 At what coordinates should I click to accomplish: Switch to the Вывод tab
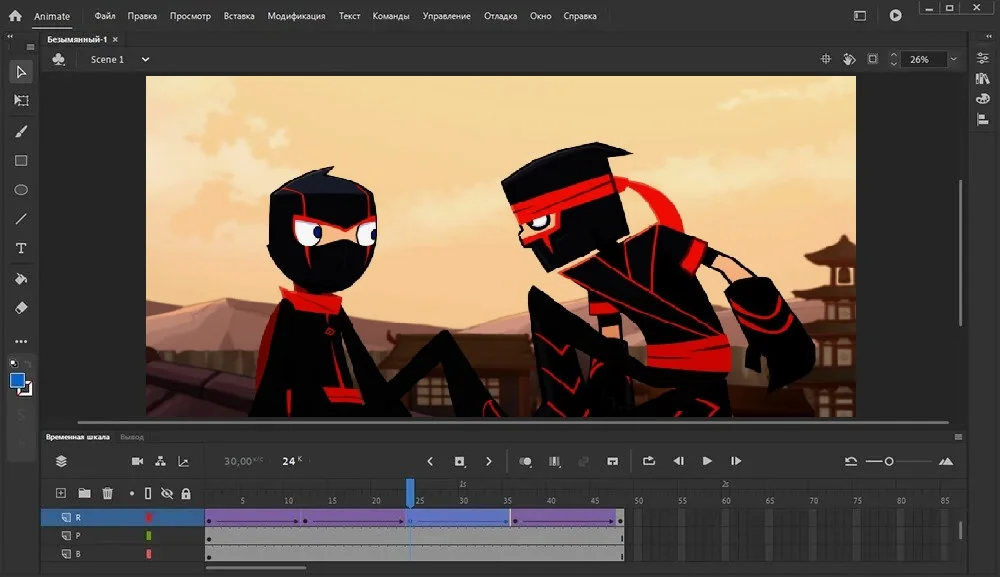[132, 437]
